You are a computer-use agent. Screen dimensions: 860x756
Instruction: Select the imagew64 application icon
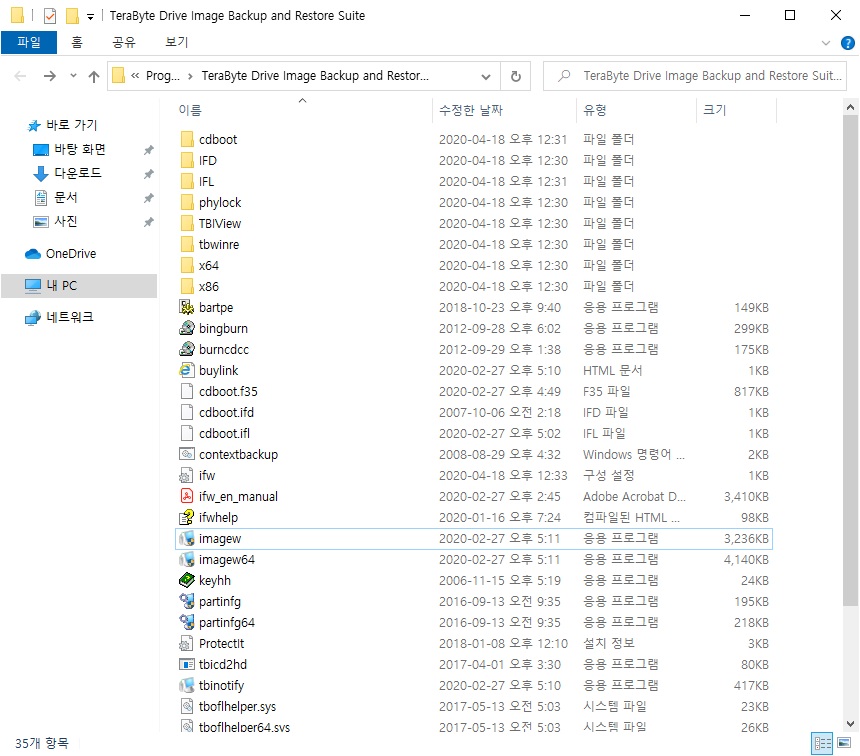point(187,559)
